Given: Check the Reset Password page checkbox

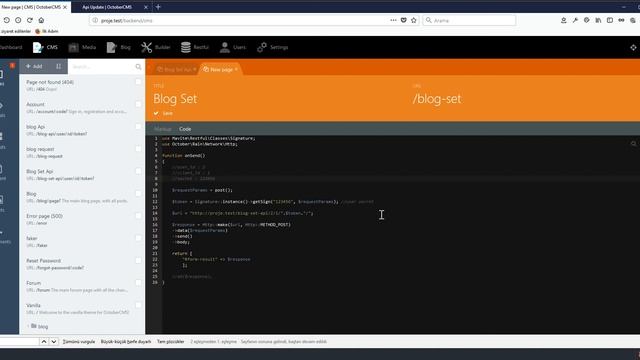Looking at the screenshot, I should 138,260.
